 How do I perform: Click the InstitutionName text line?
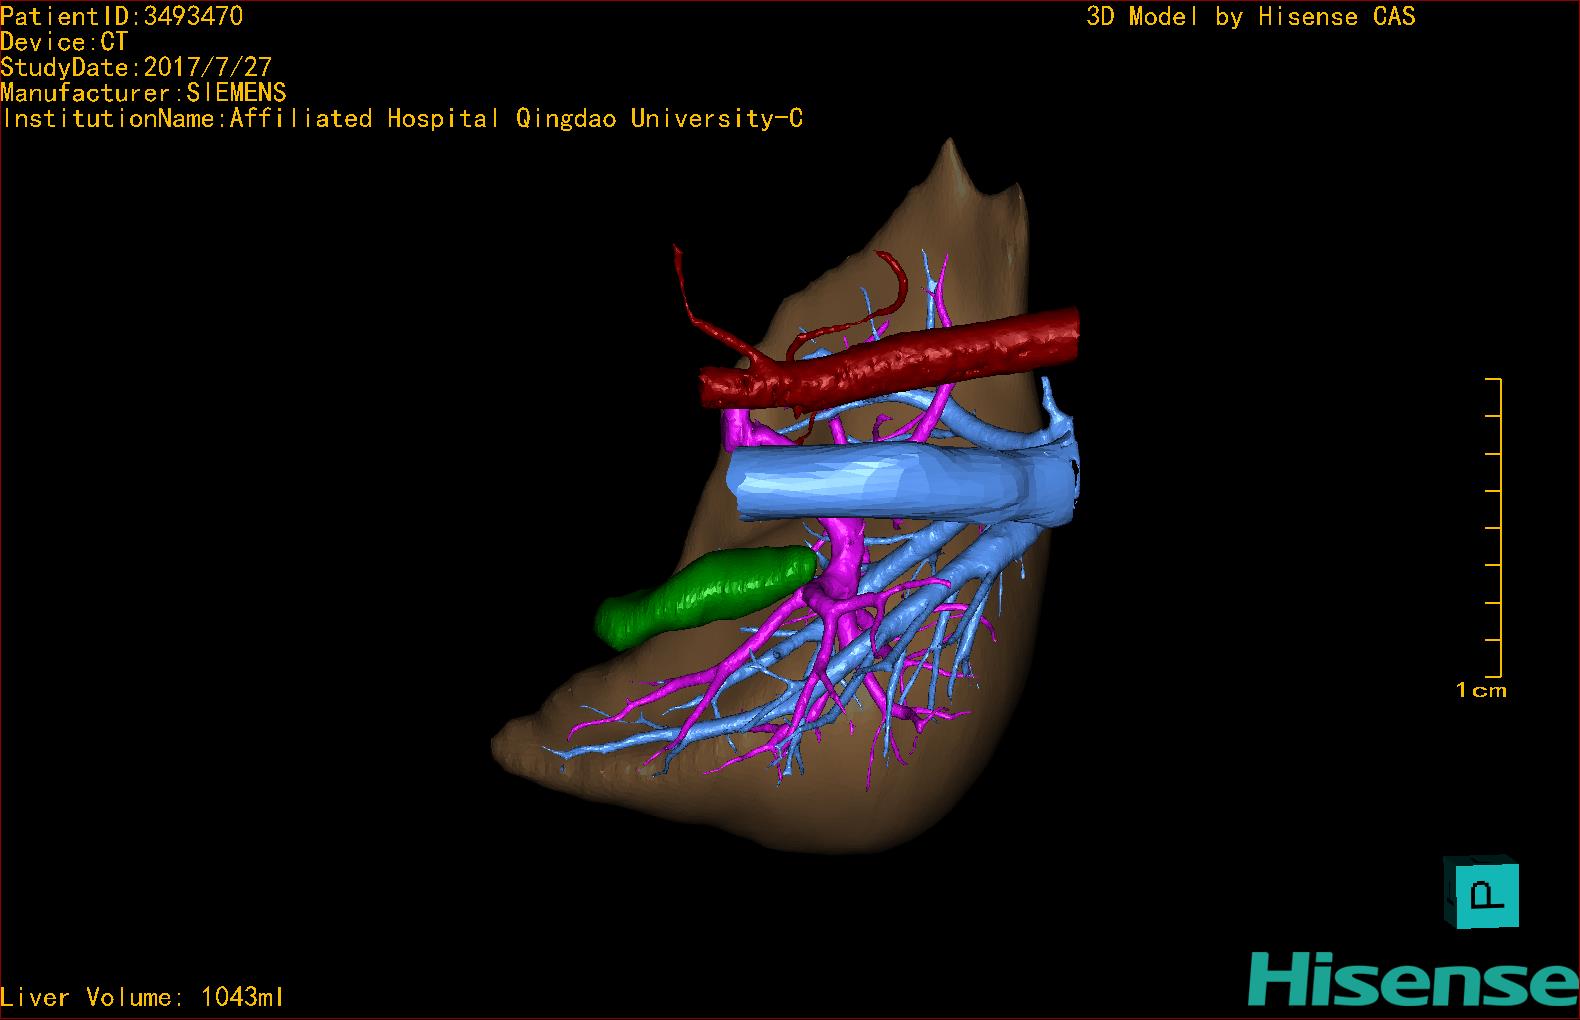[402, 119]
